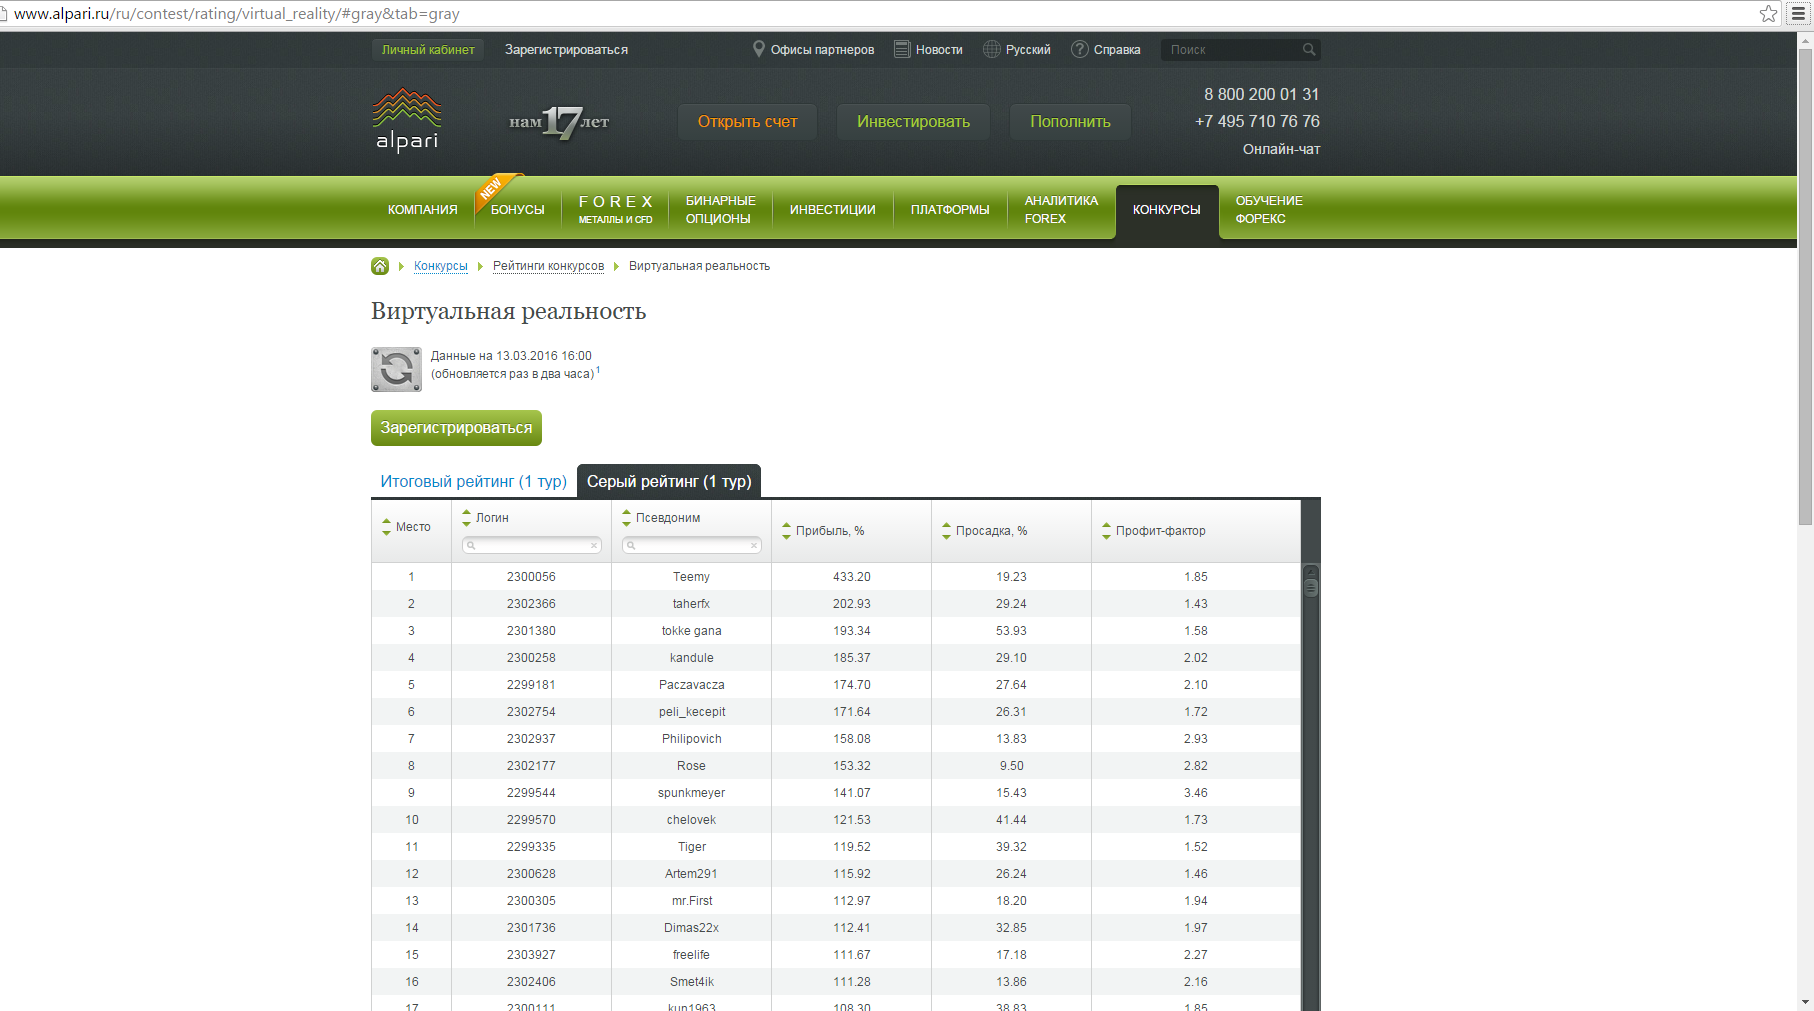Open Личный кабинет
Image resolution: width=1814 pixels, height=1011 pixels.
(x=428, y=49)
